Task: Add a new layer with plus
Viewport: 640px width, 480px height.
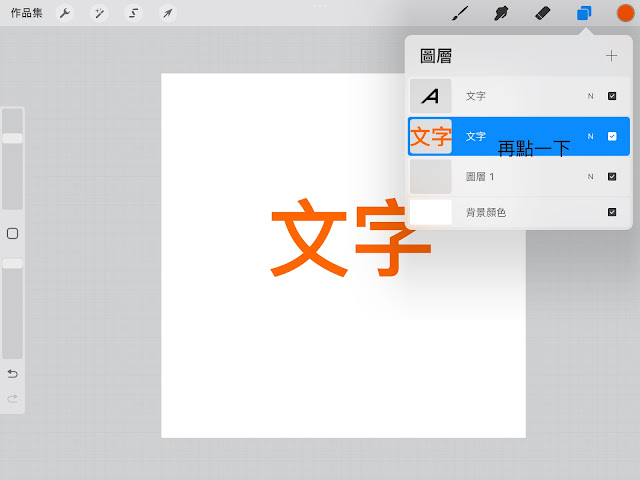Action: [x=611, y=56]
